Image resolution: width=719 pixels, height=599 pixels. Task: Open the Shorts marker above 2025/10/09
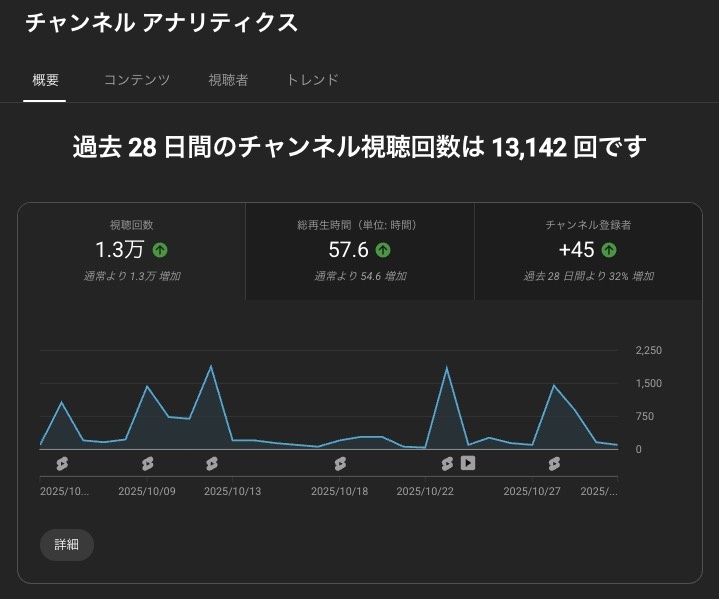tap(148, 463)
